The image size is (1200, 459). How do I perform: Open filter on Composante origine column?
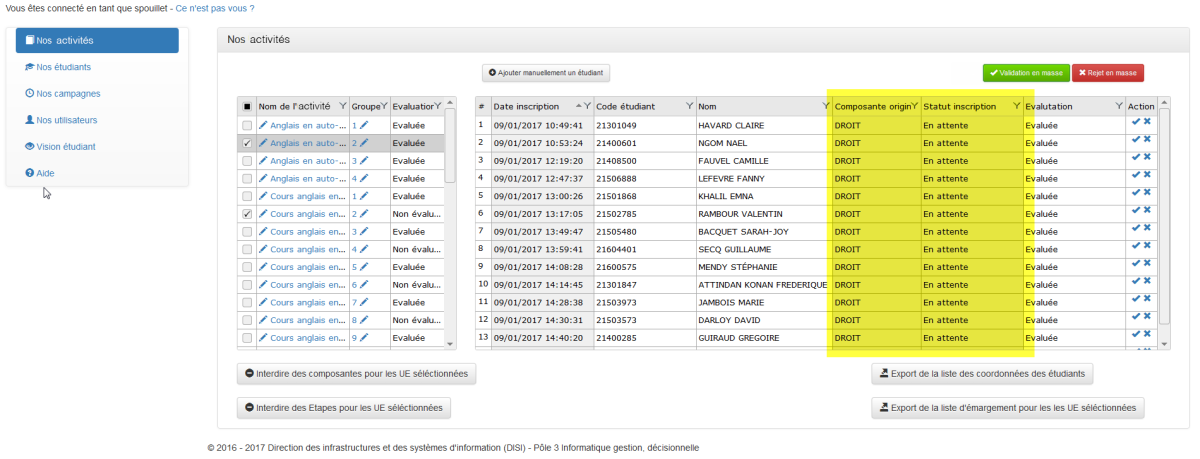point(914,106)
